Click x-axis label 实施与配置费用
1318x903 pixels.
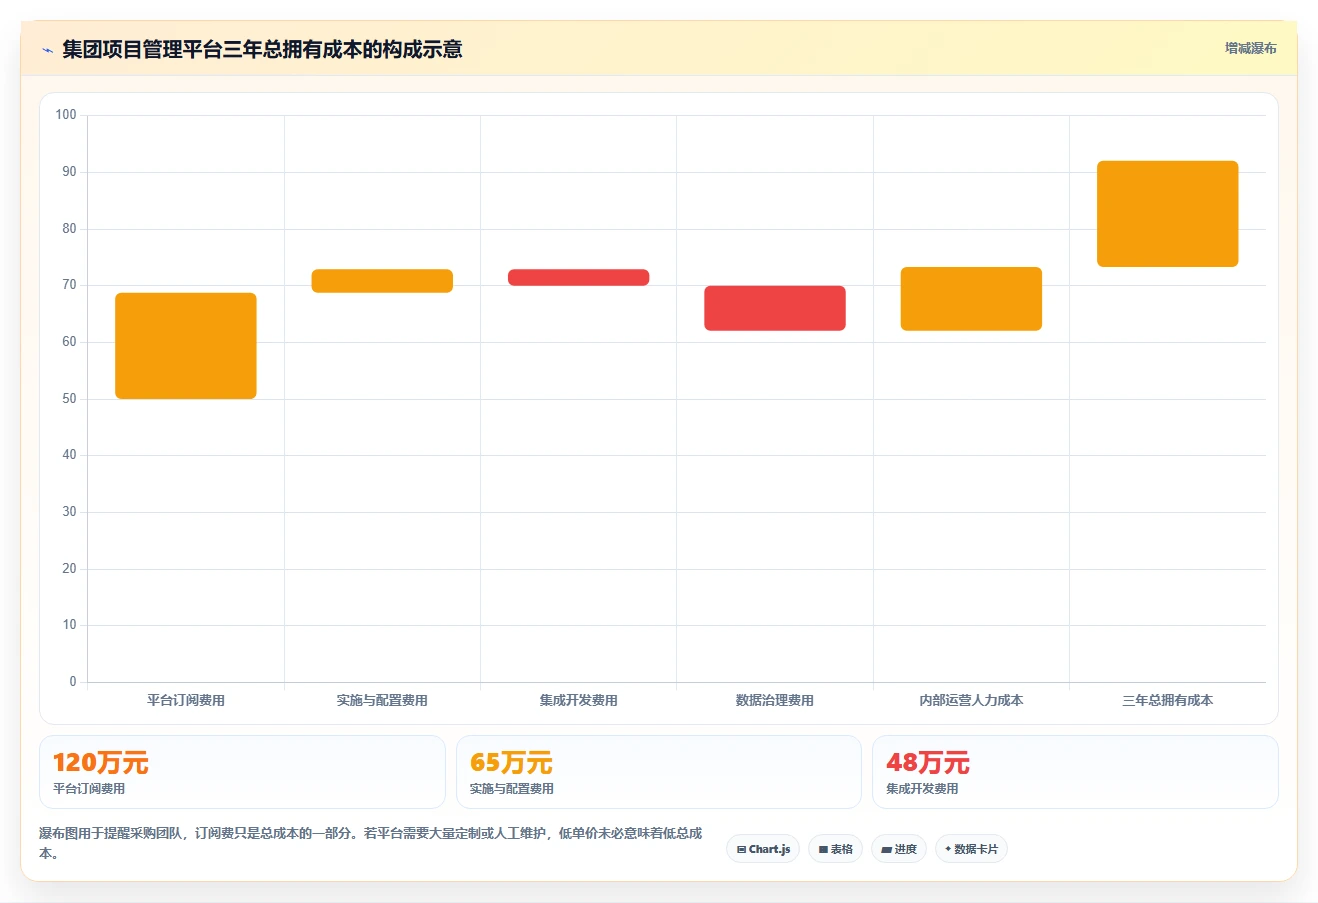click(382, 700)
